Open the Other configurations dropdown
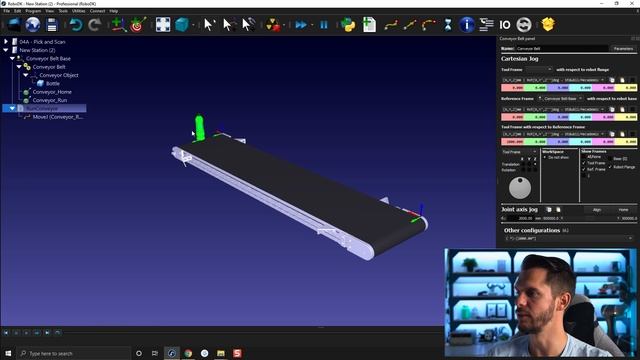Viewport: 640px width, 360px height. click(x=569, y=238)
